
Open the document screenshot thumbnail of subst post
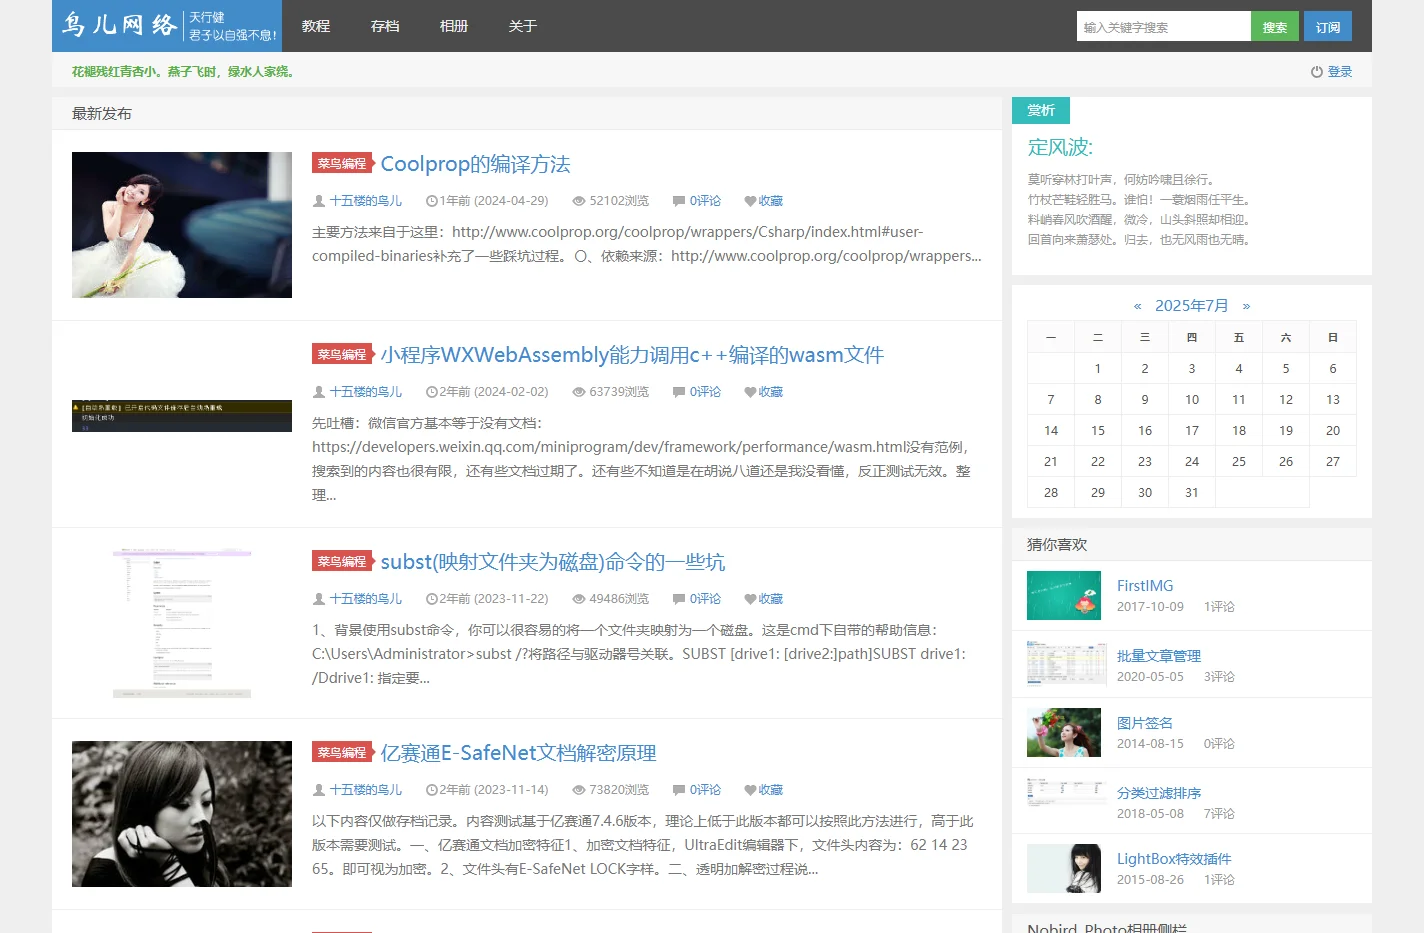click(x=182, y=623)
